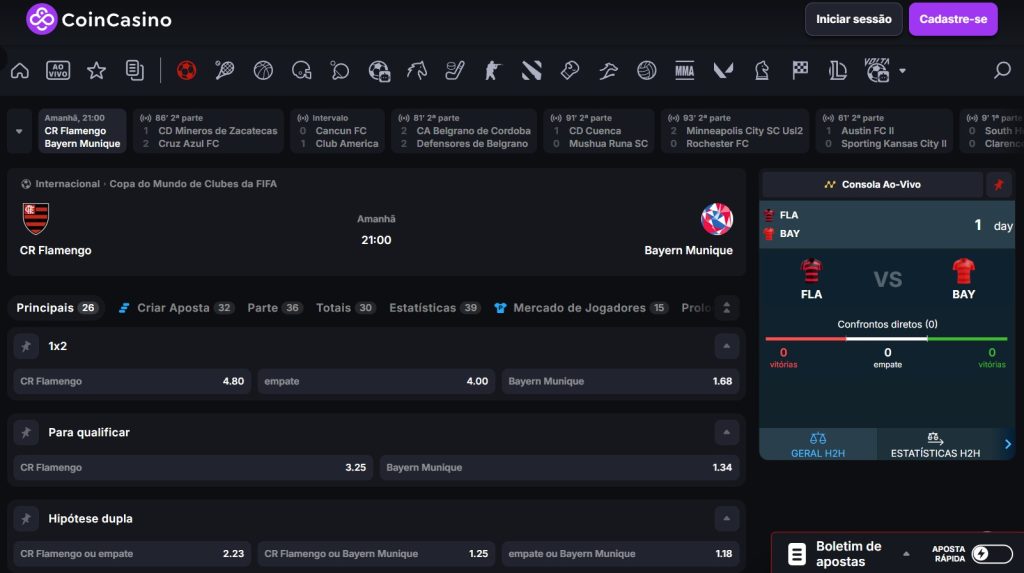Click the CoinCasino logo
The height and width of the screenshot is (573, 1024).
pos(99,19)
